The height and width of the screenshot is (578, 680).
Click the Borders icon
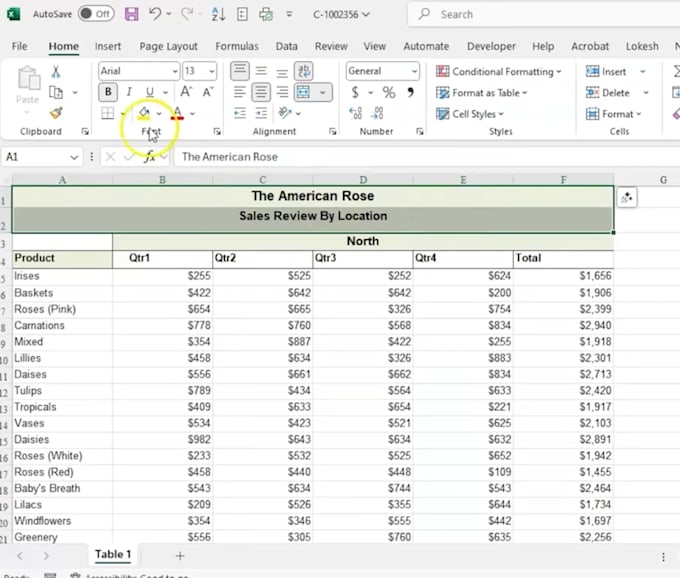click(x=108, y=113)
